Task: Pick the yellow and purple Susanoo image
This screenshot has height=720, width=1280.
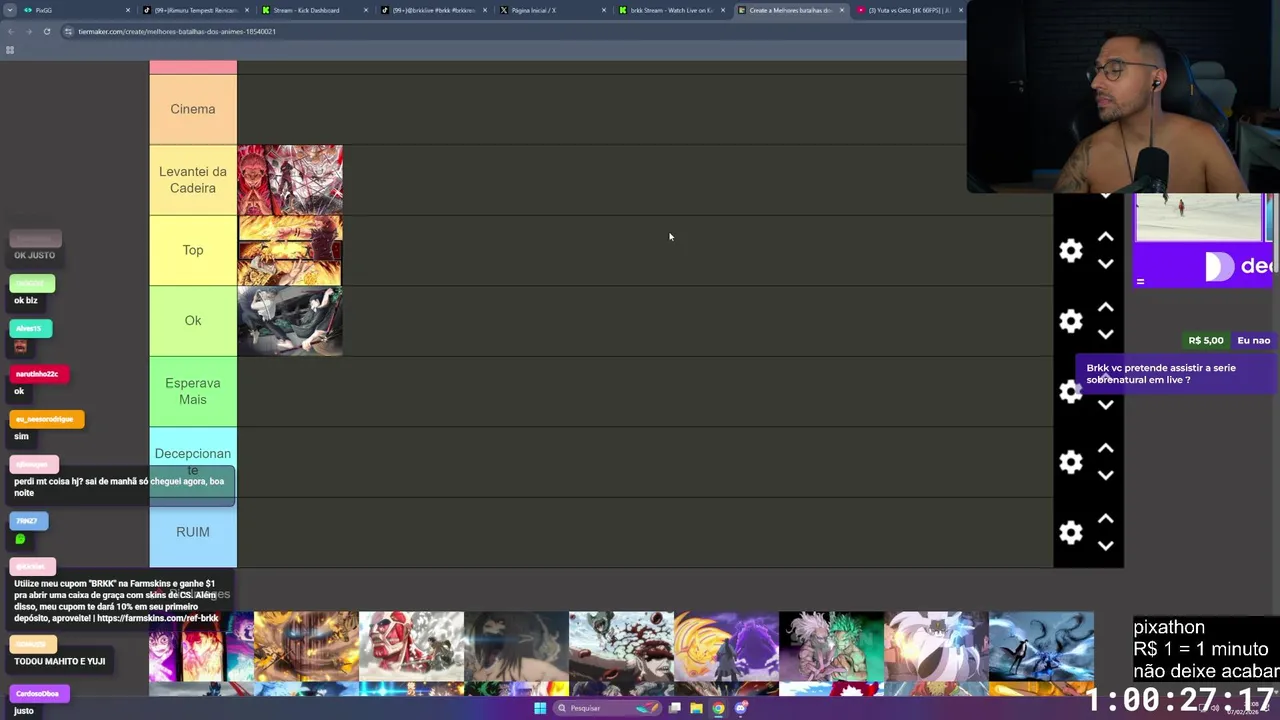Action: (726, 647)
